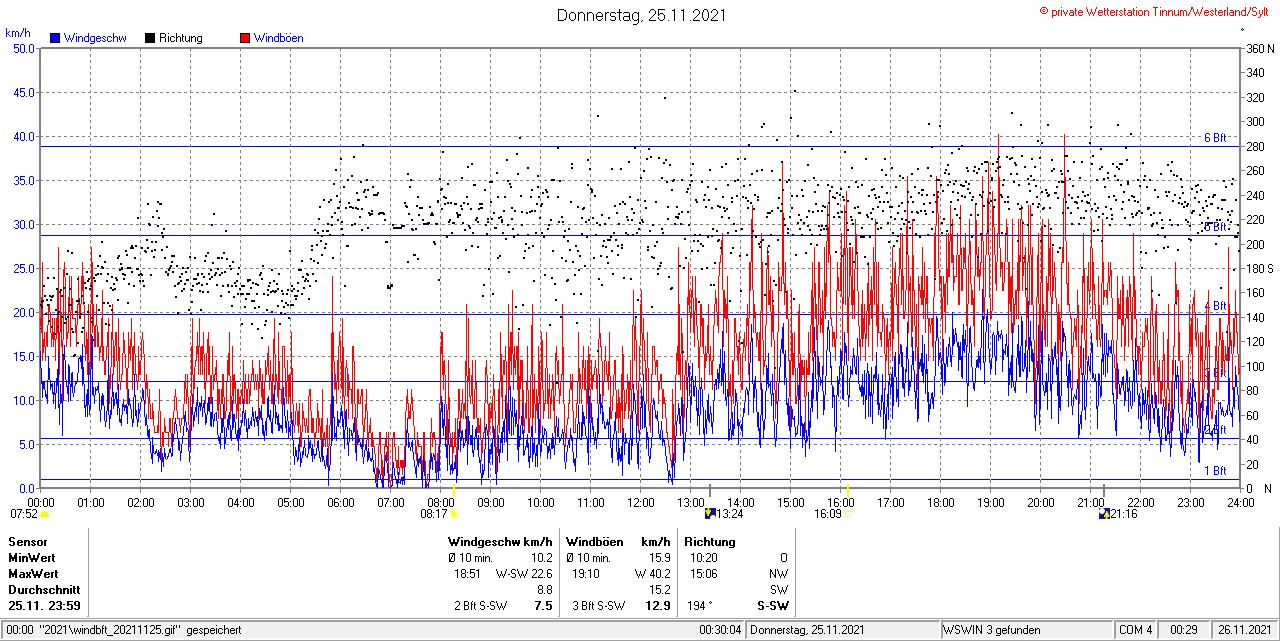Click the chart title Donnerstag, 25.11.2021
Viewport: 1280px width, 641px height.
pyautogui.click(x=642, y=15)
